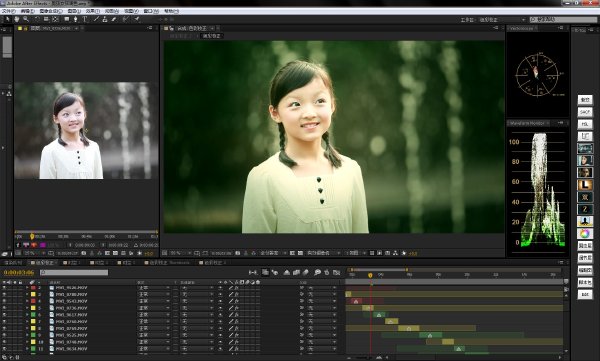Hide layer 10 with its eye toggle
Screen dimensions: 600x361
(x=4, y=342)
